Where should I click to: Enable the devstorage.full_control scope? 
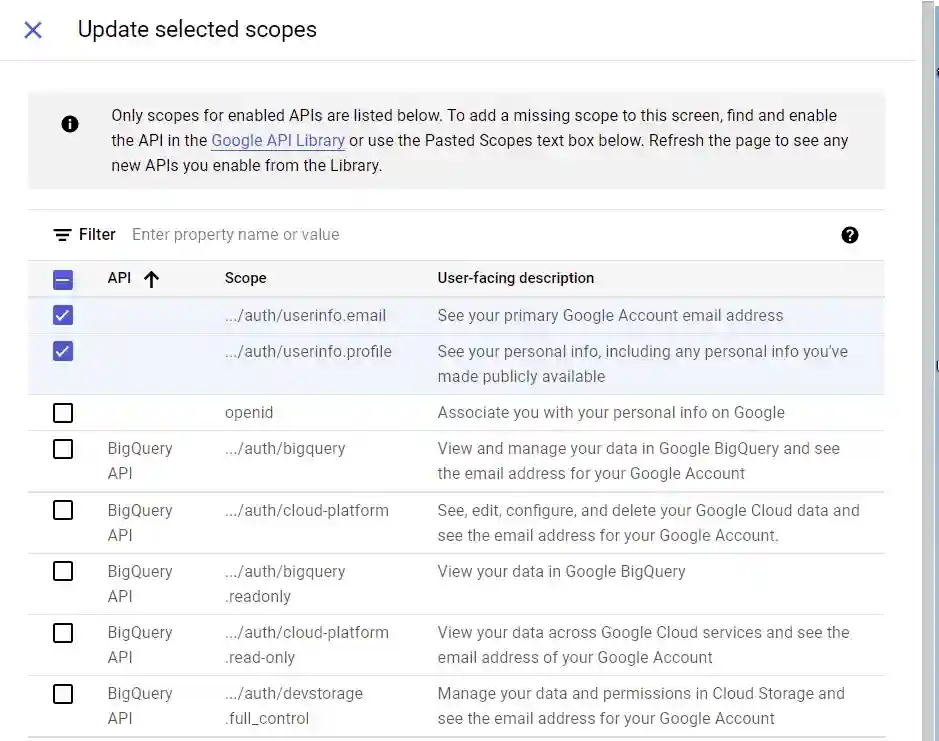coord(63,693)
